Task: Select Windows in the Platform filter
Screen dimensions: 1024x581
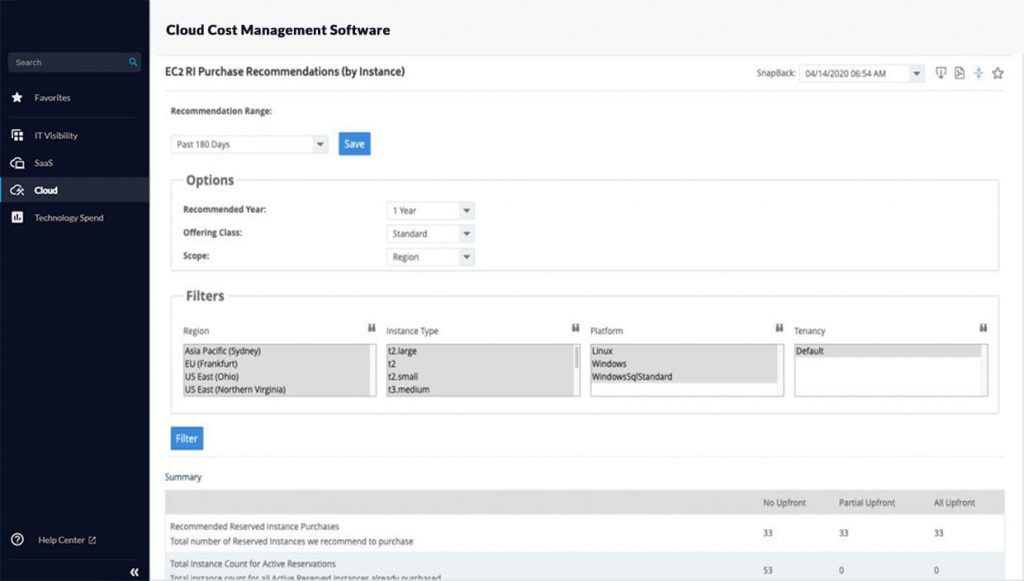Action: coord(613,364)
